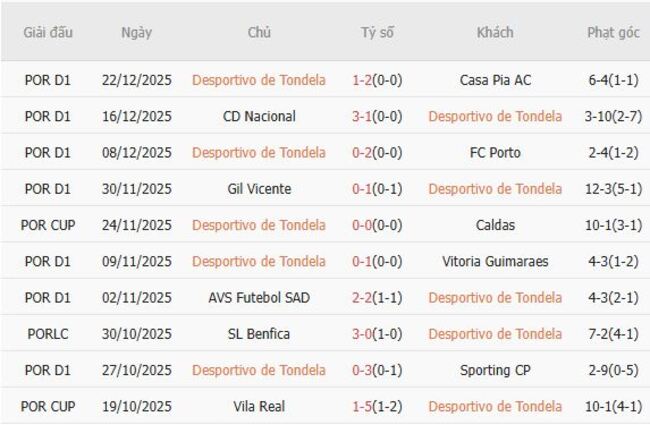Click the date 22/12/2025
The width and height of the screenshot is (650, 425).
137,80
